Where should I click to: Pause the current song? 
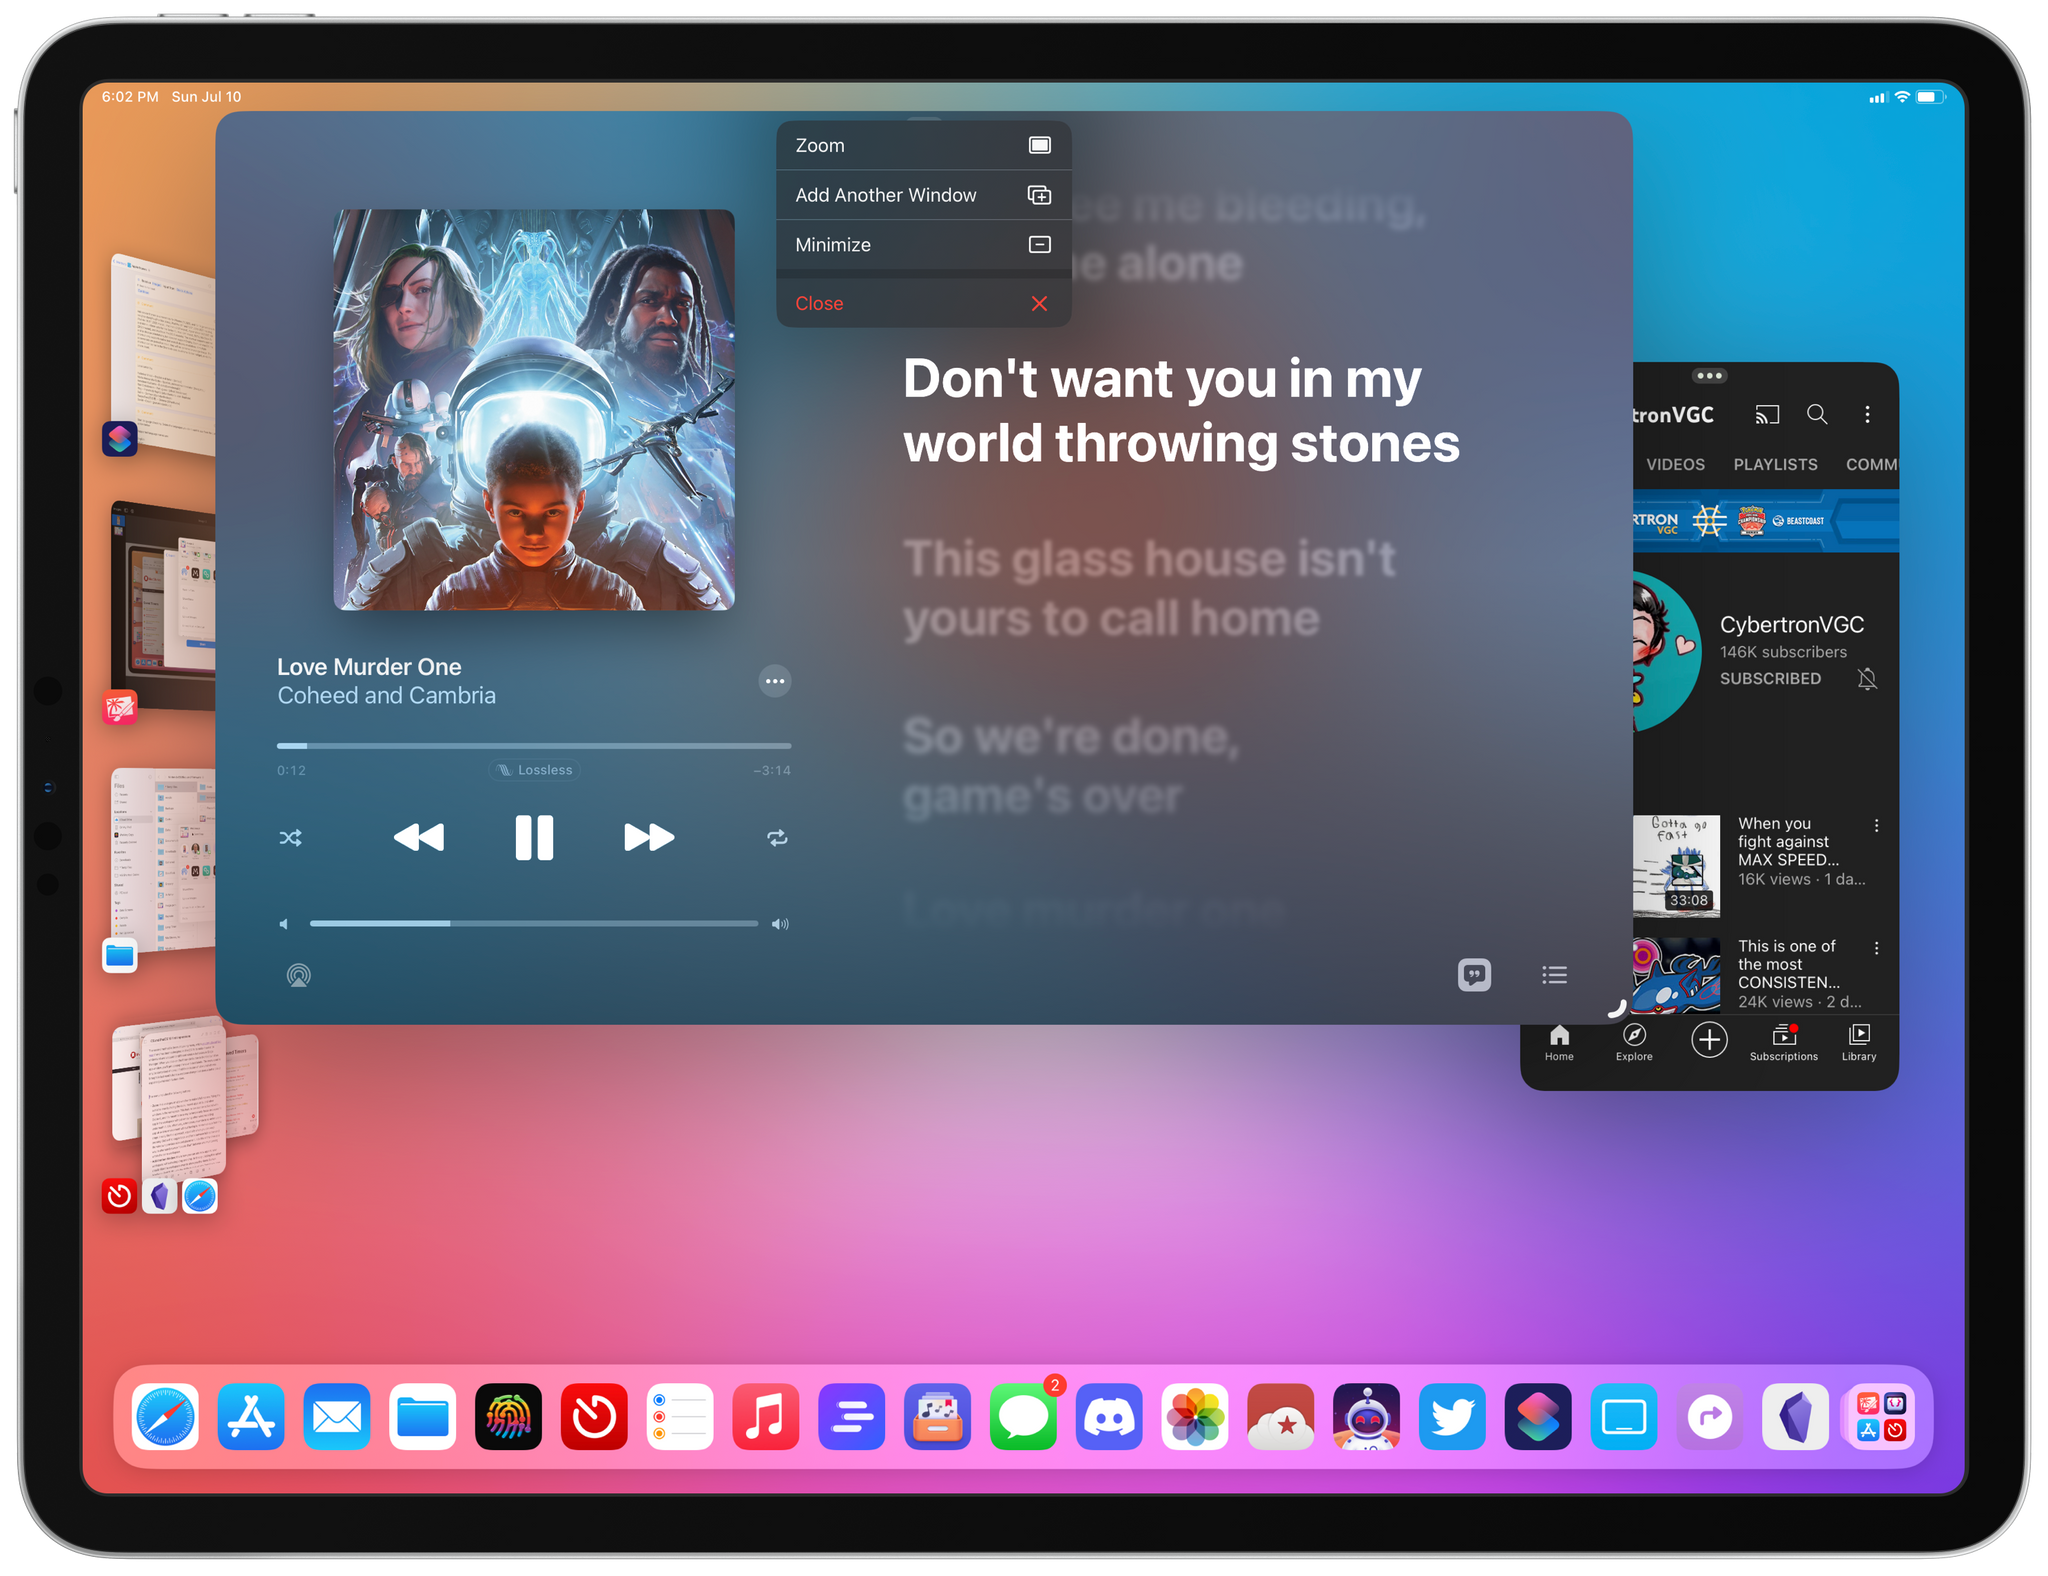coord(534,837)
